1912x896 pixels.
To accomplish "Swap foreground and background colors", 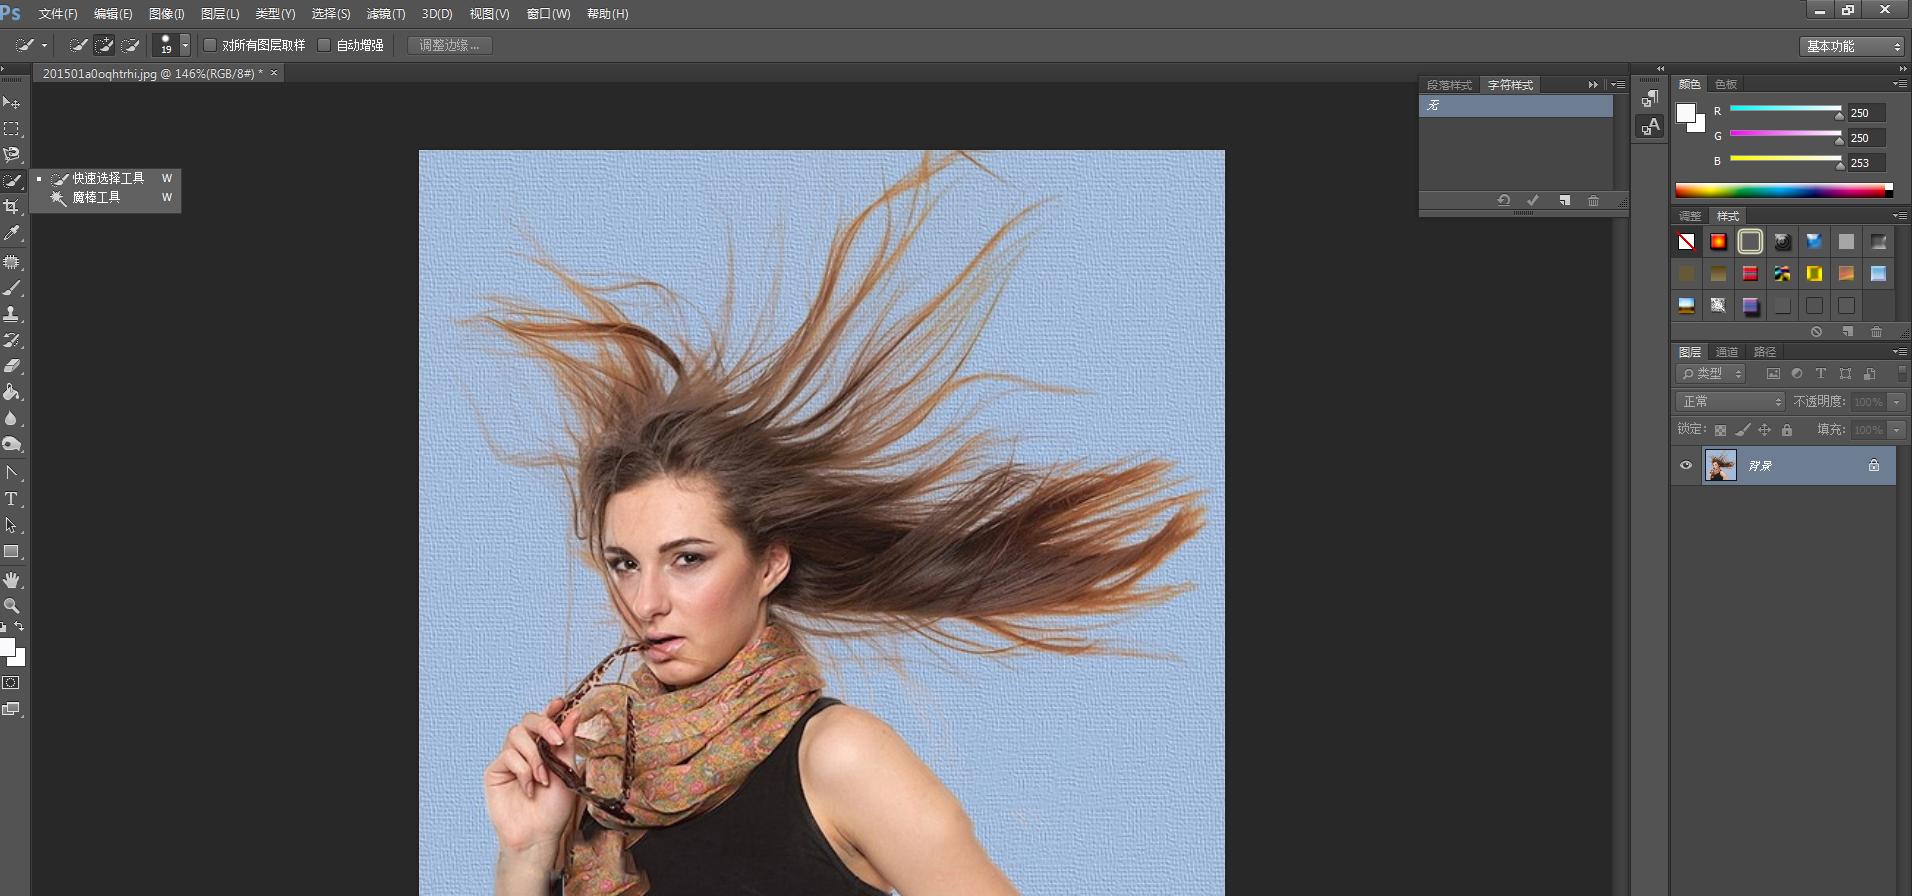I will [x=19, y=627].
